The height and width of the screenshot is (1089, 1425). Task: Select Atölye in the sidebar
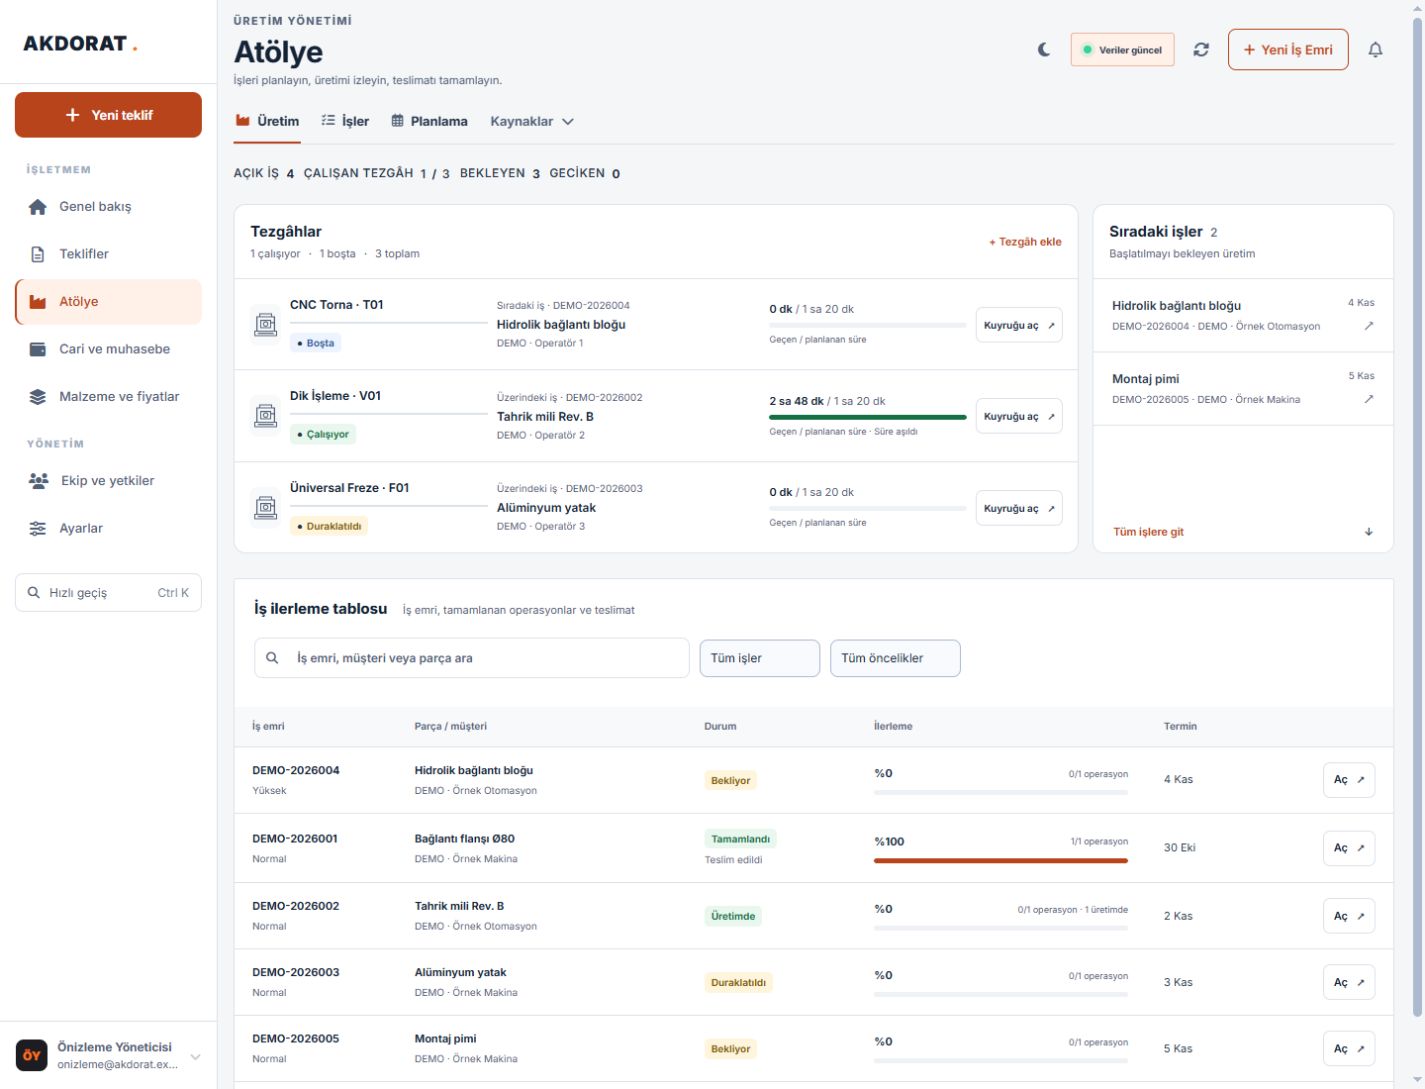point(108,302)
